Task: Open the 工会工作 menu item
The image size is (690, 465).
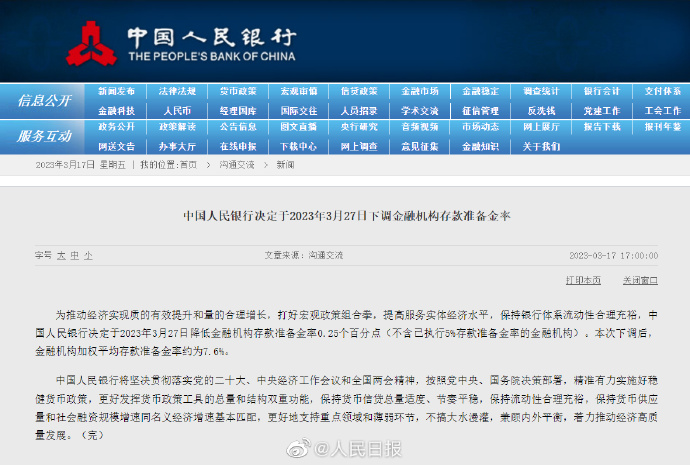Action: coord(663,111)
